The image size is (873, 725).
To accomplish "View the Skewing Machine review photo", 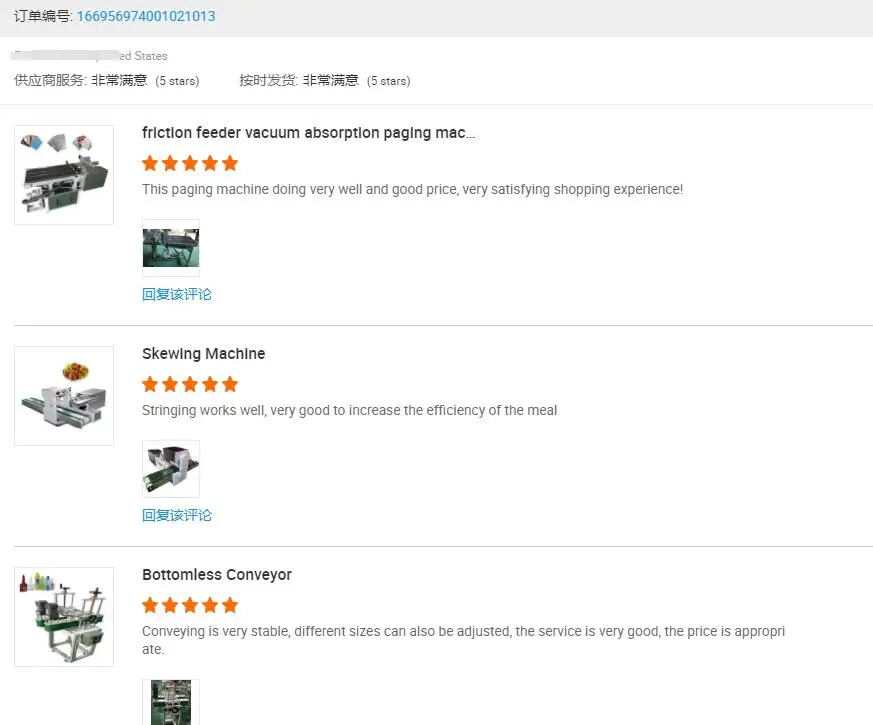I will [171, 469].
